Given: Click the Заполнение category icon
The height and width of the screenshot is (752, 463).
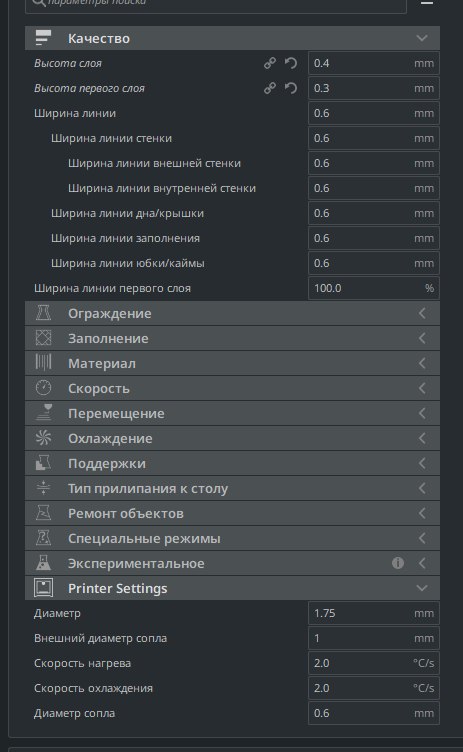Looking at the screenshot, I should (43, 338).
